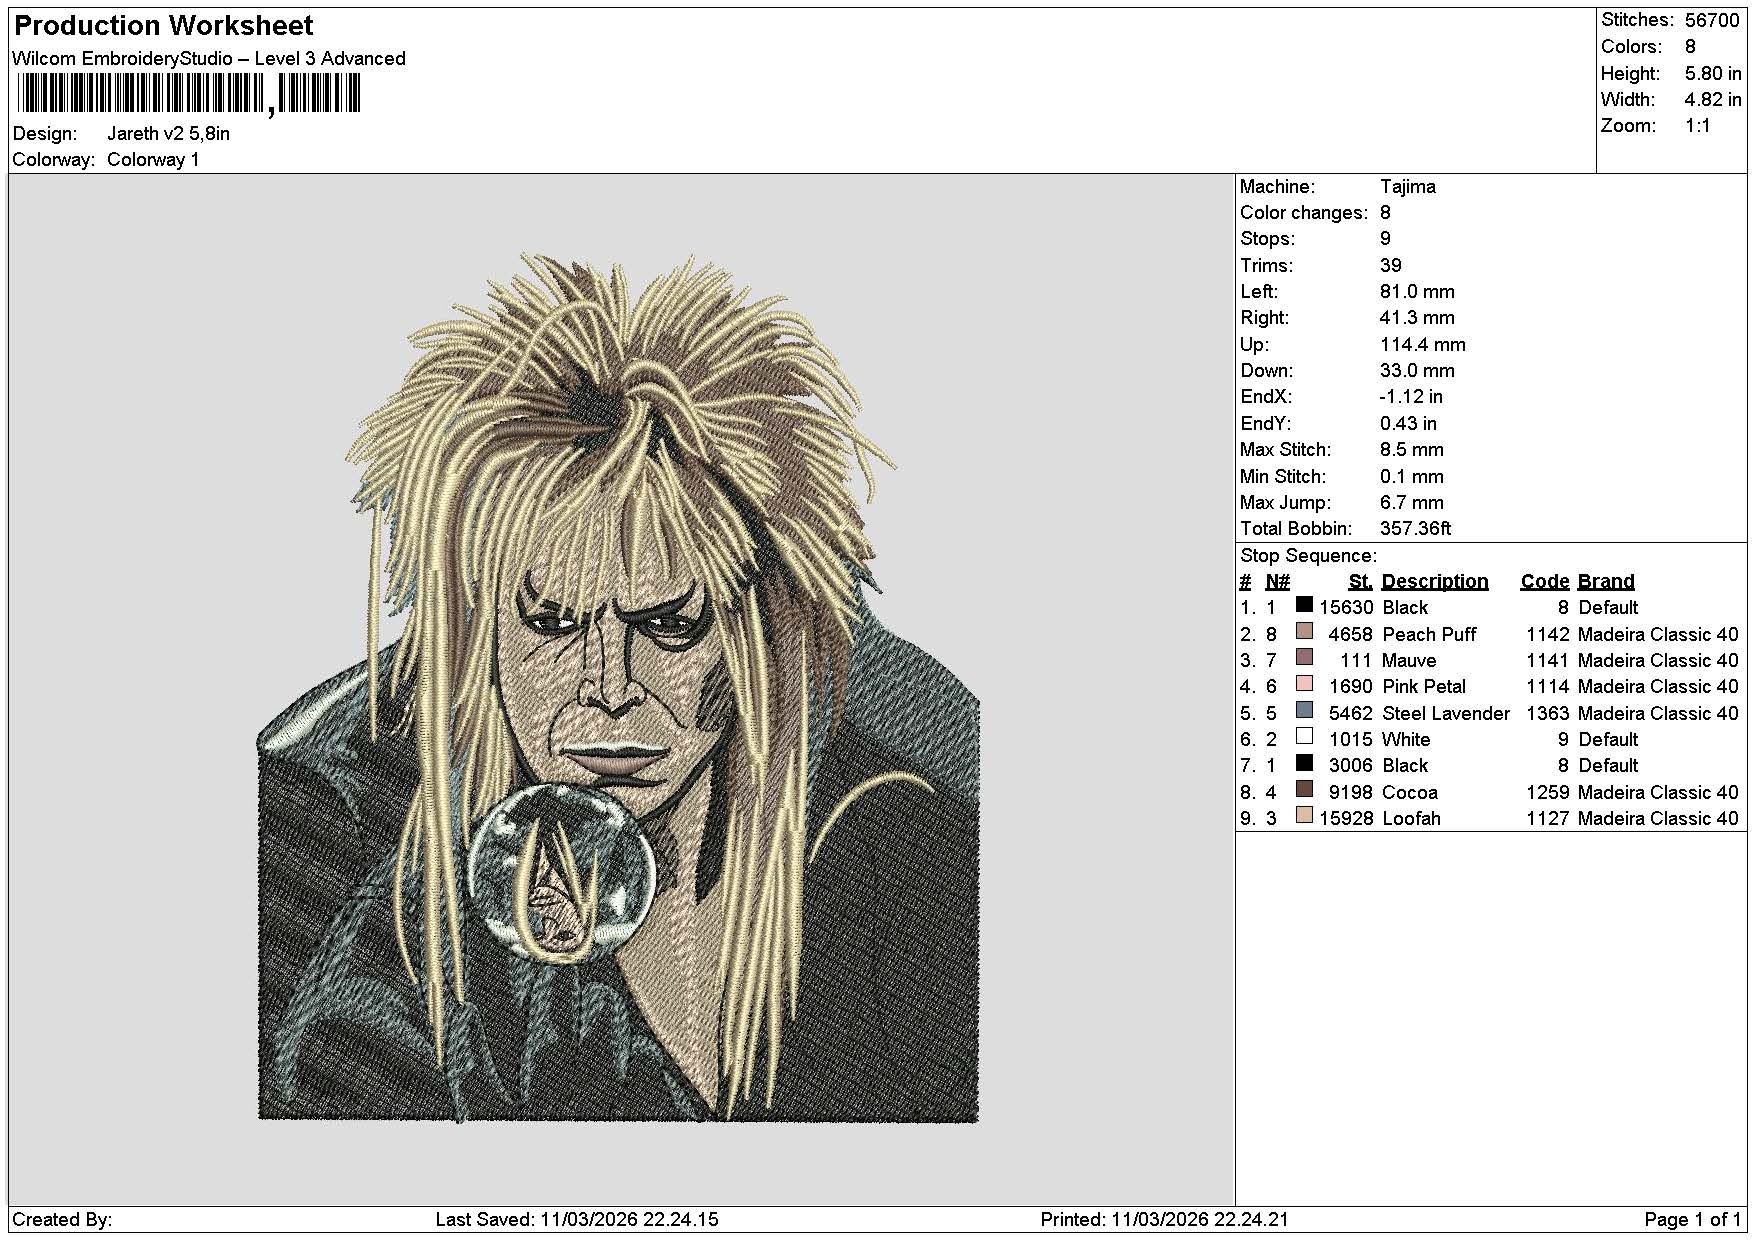This screenshot has width=1755, height=1240.
Task: Select the 'Last Saved: 11/03/2026 22.24.15' footer text
Action: coord(577,1220)
